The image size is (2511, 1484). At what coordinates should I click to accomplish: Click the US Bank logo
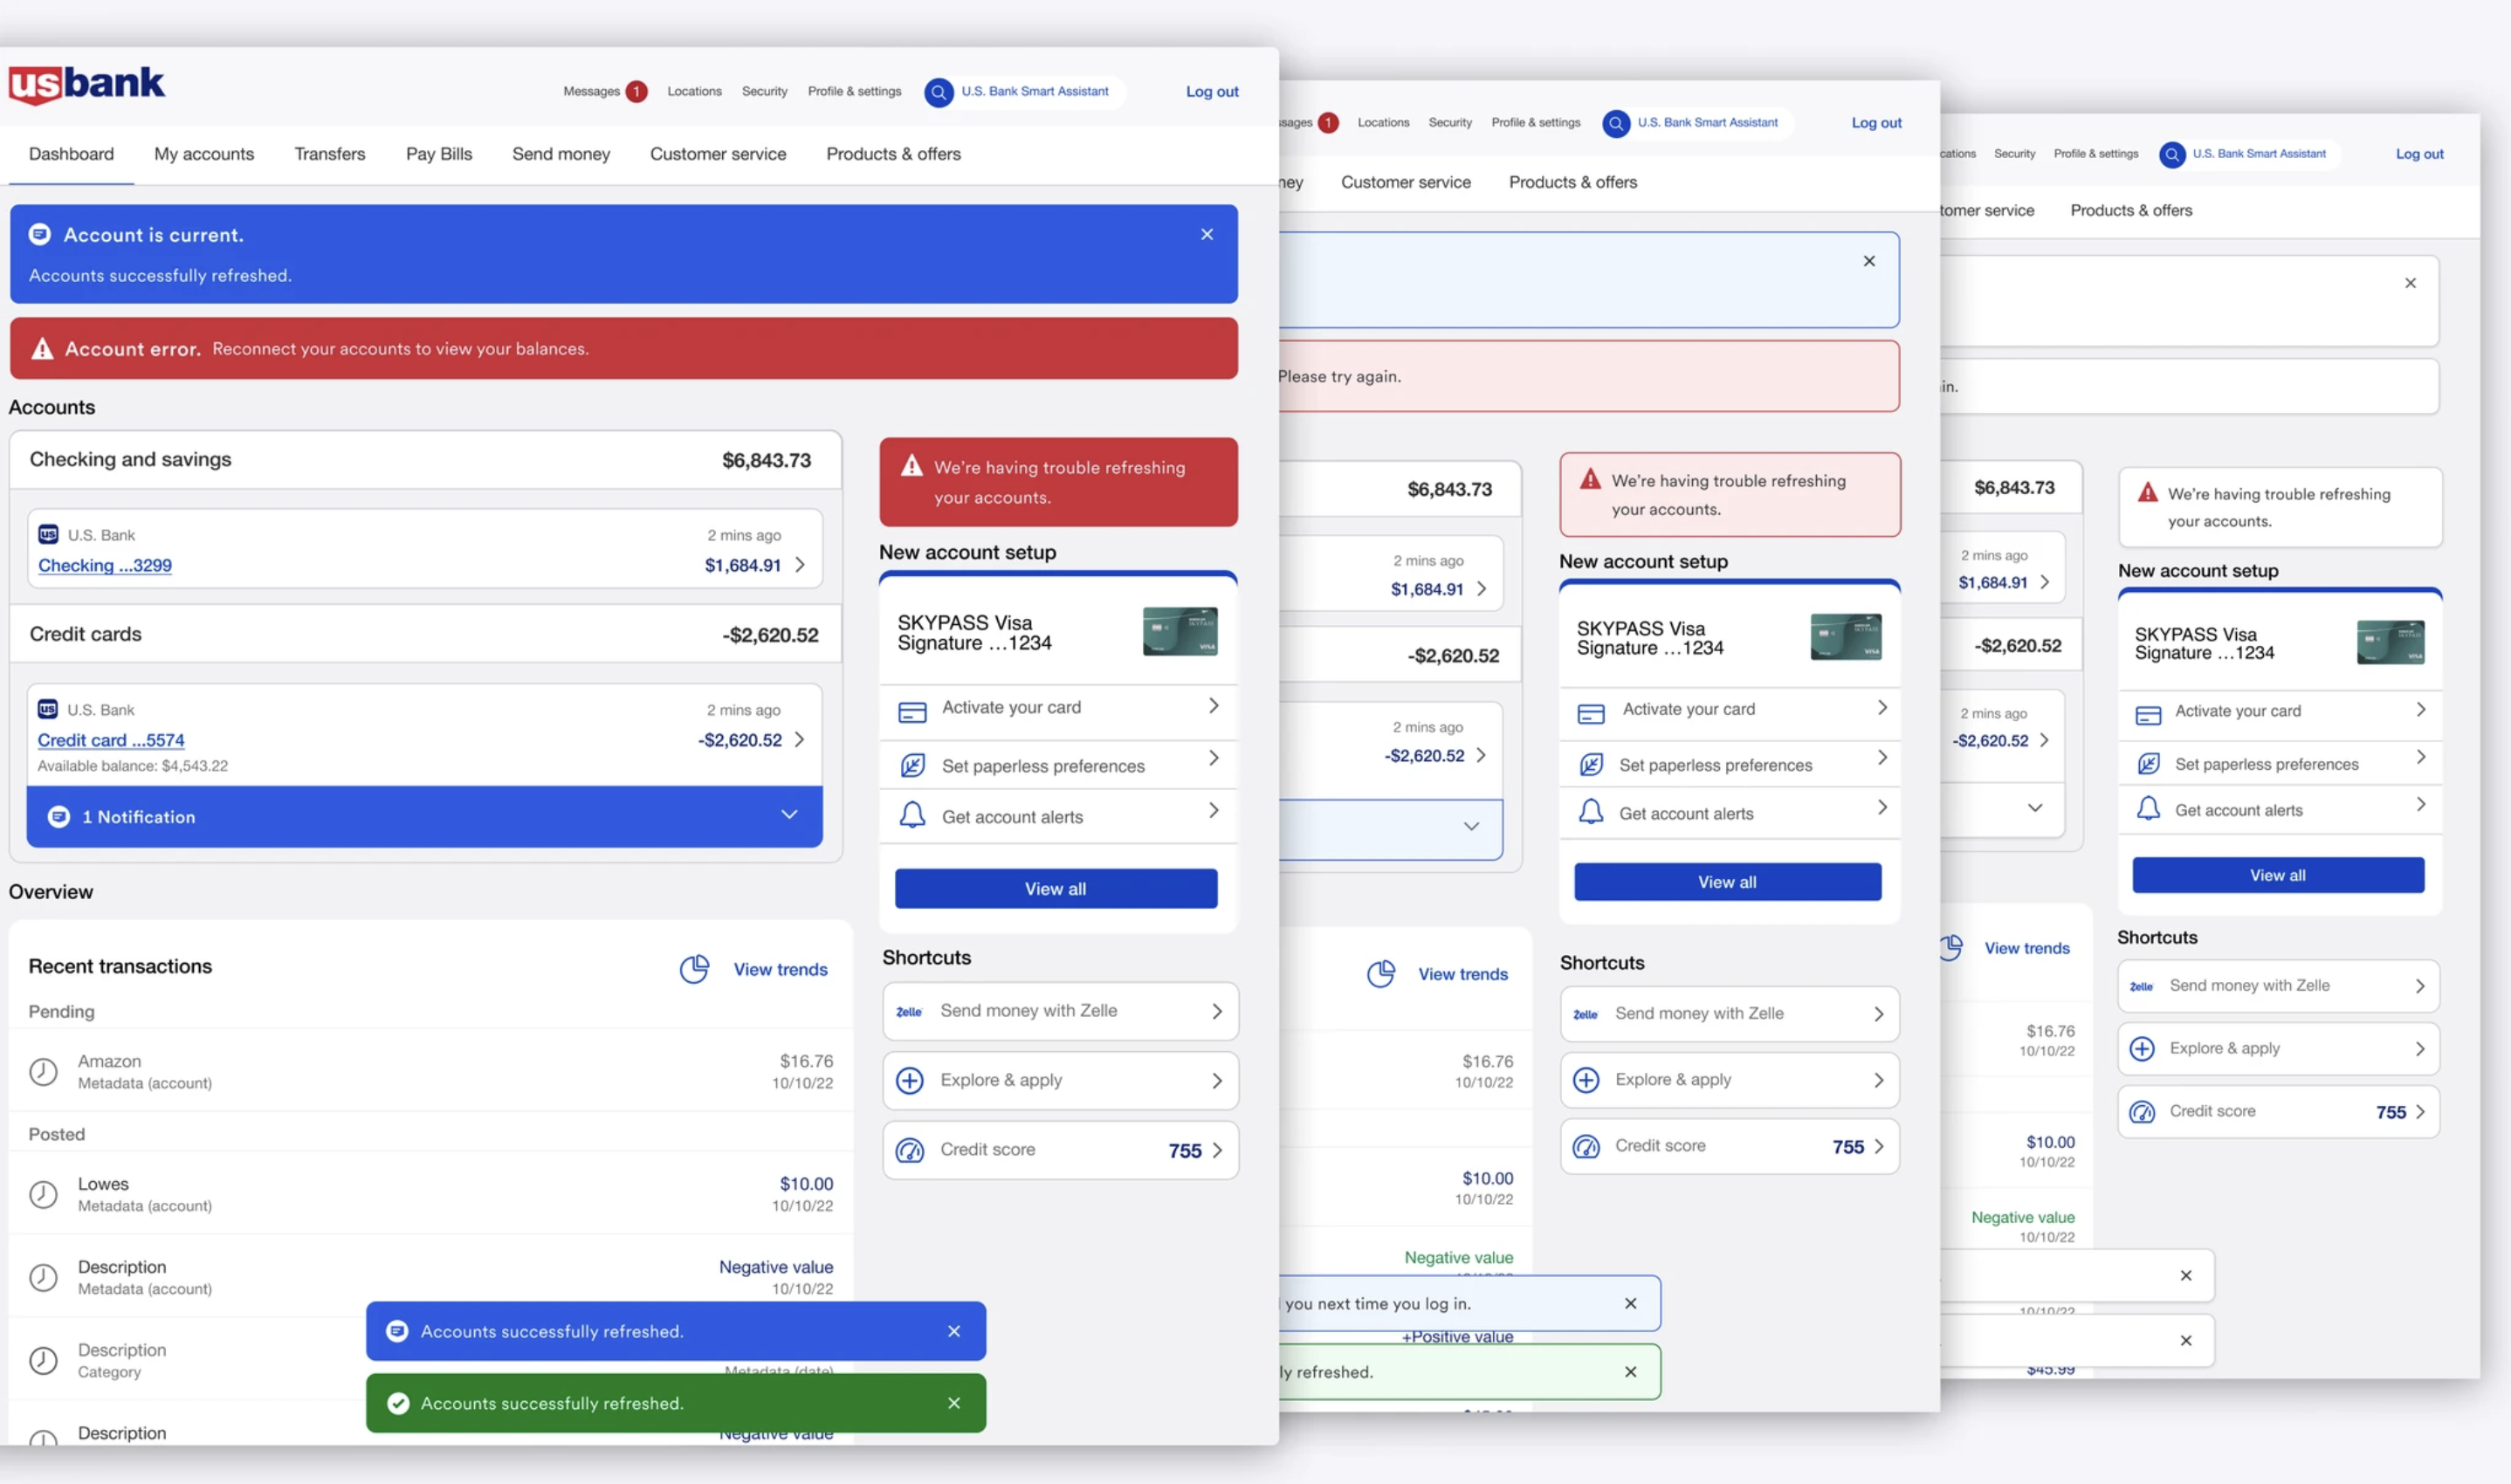point(87,85)
